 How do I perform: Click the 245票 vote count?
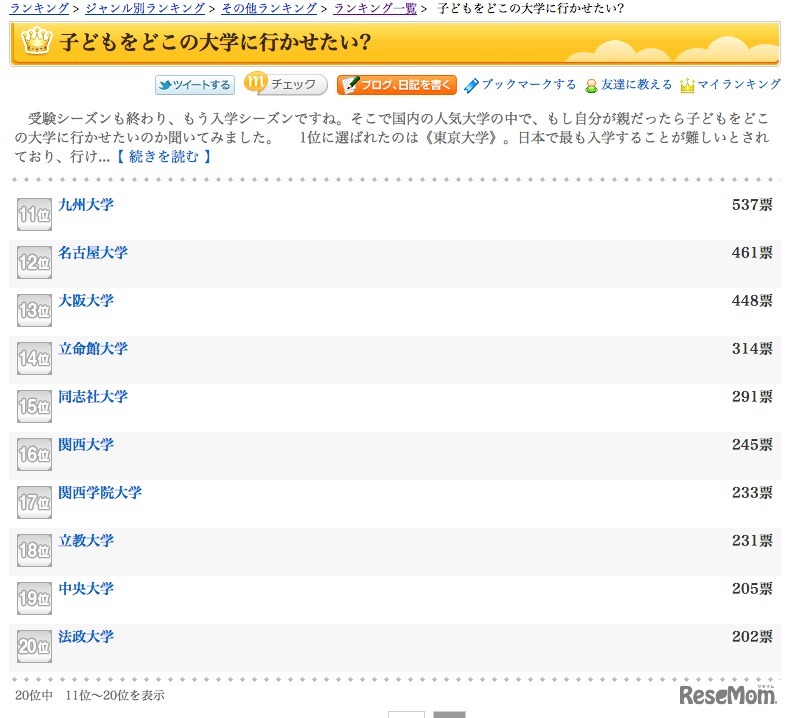pos(752,444)
